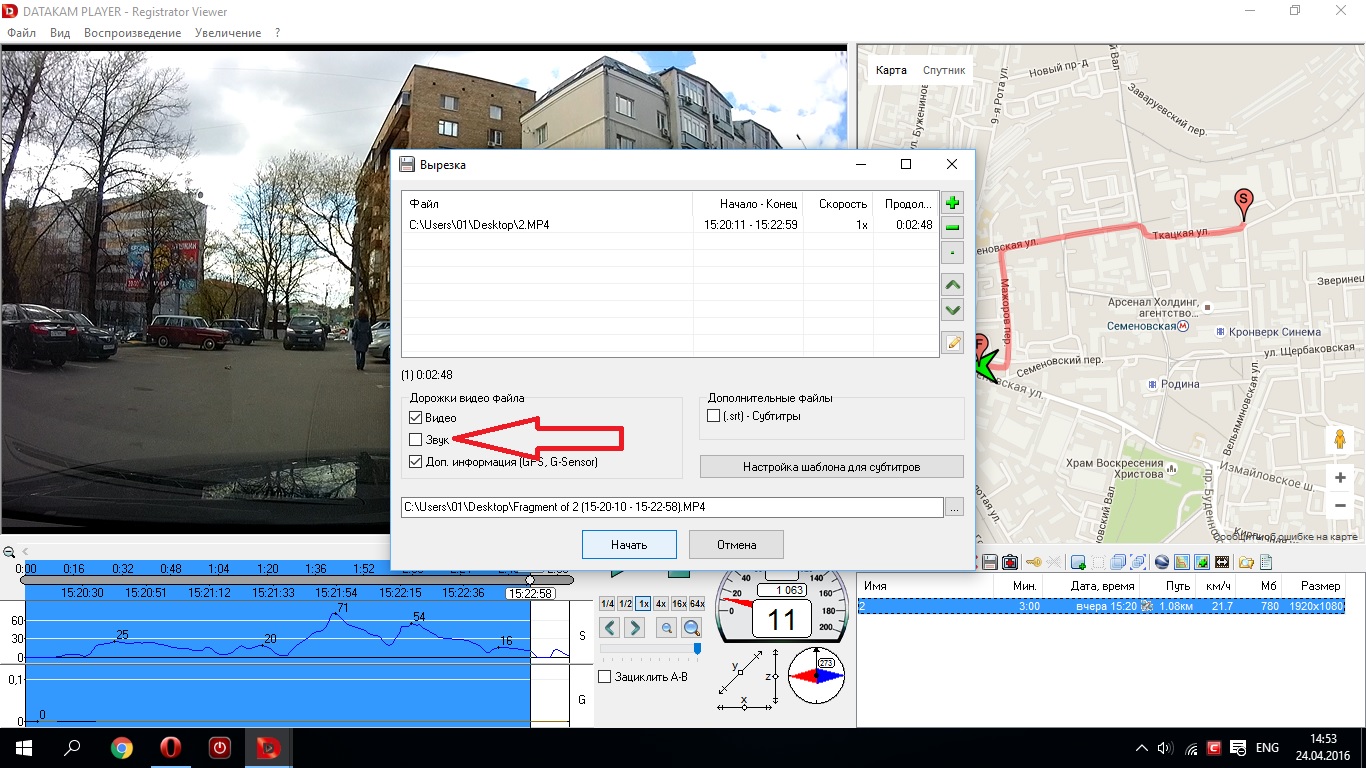Uncheck the Видео track checkbox
This screenshot has width=1366, height=768.
(x=416, y=418)
